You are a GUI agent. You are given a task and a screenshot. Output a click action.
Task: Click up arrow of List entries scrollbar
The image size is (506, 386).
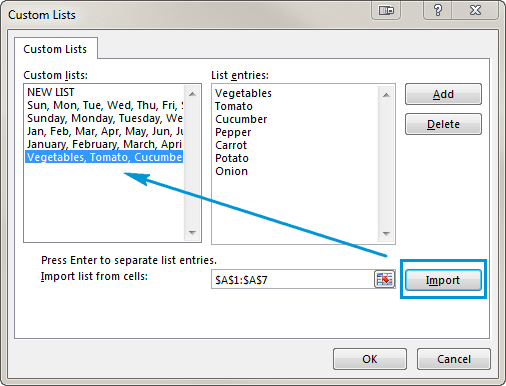tap(386, 95)
